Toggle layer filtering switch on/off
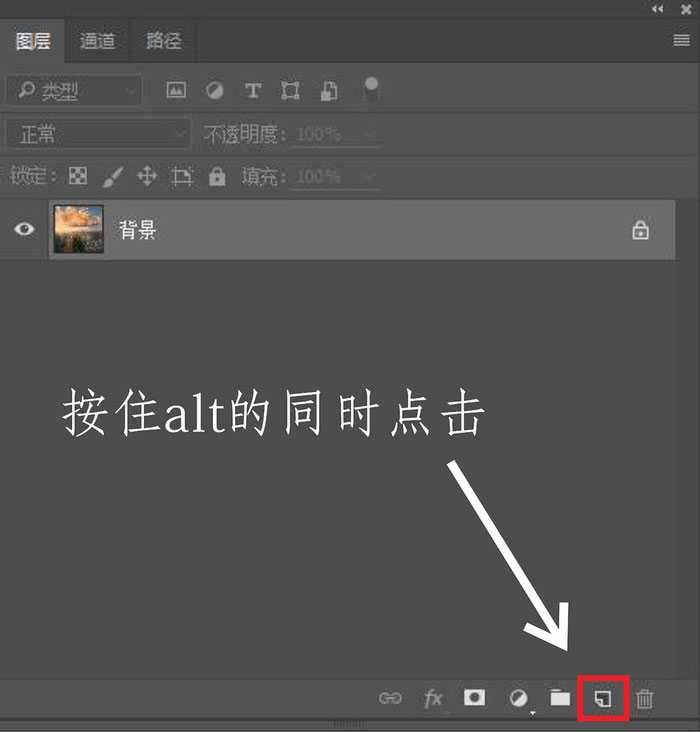The height and width of the screenshot is (732, 700). pyautogui.click(x=371, y=89)
